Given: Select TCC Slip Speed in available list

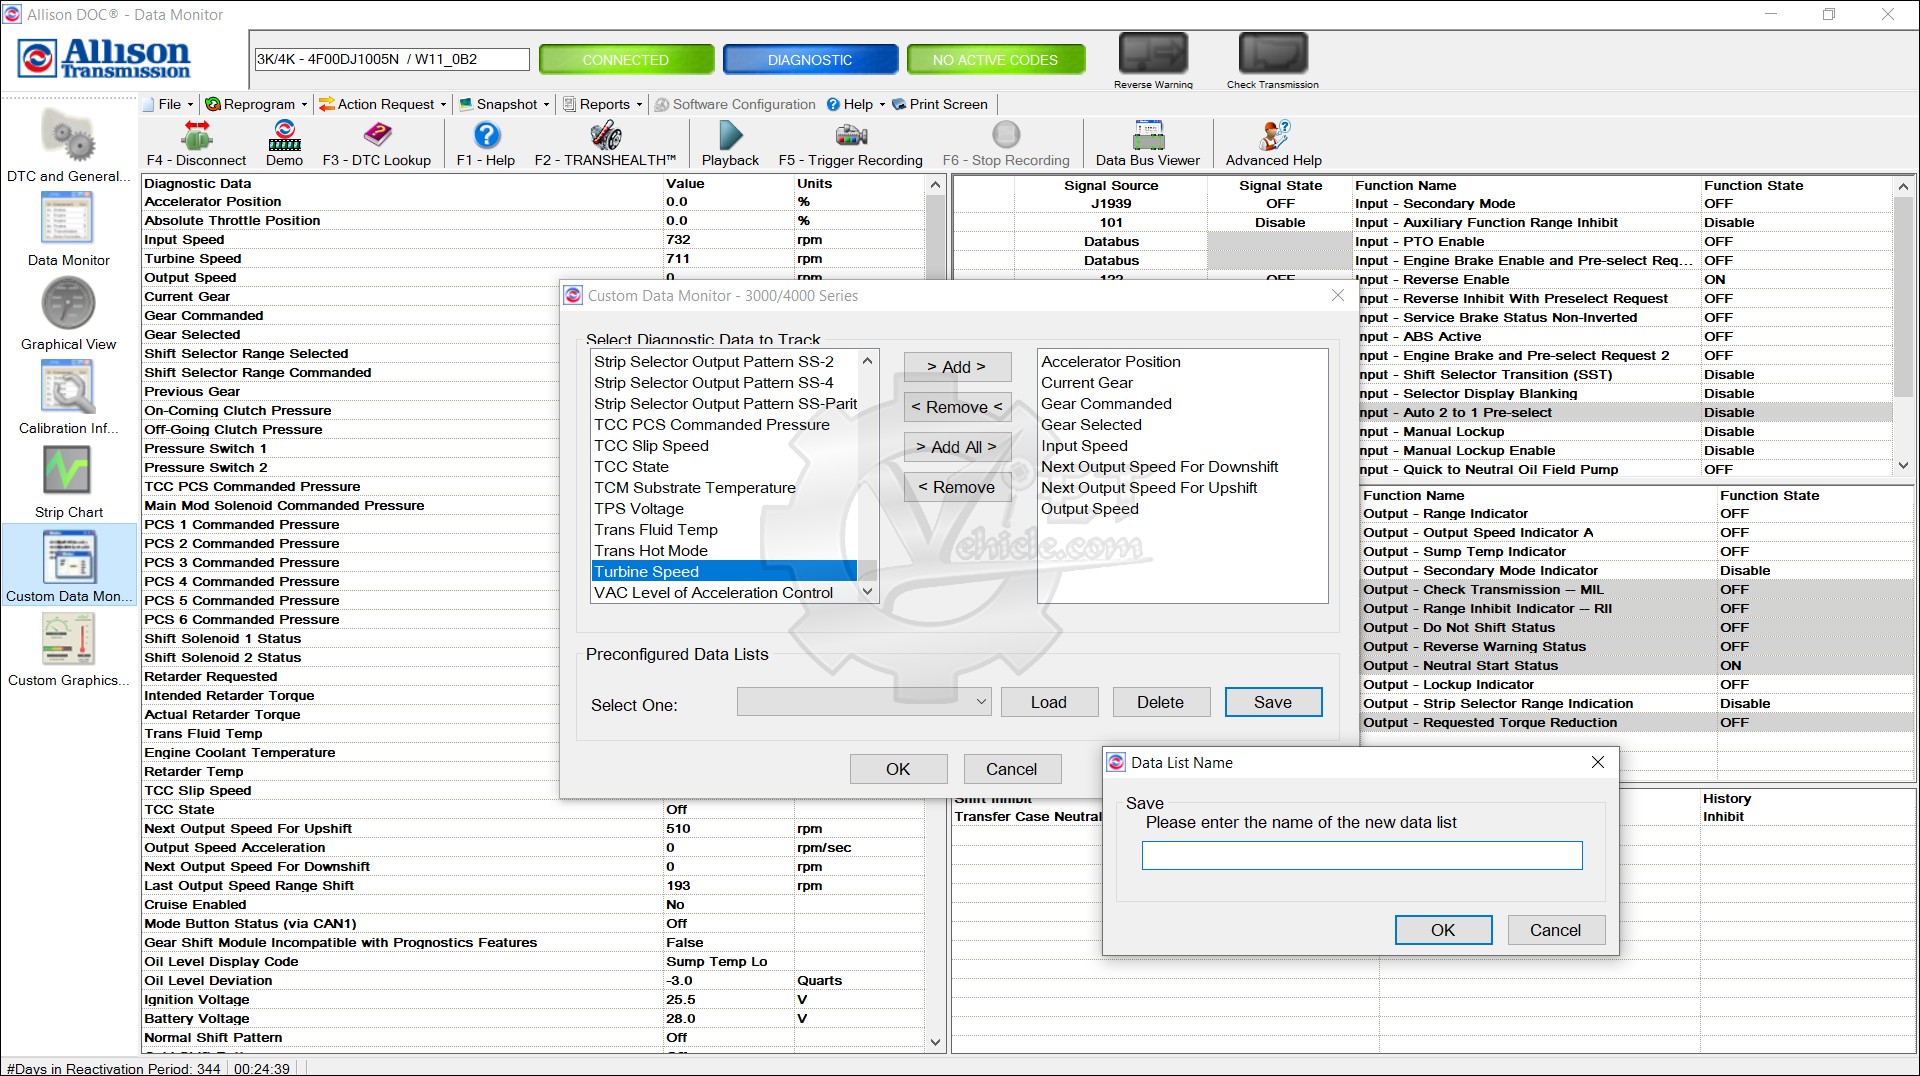Looking at the screenshot, I should [651, 446].
